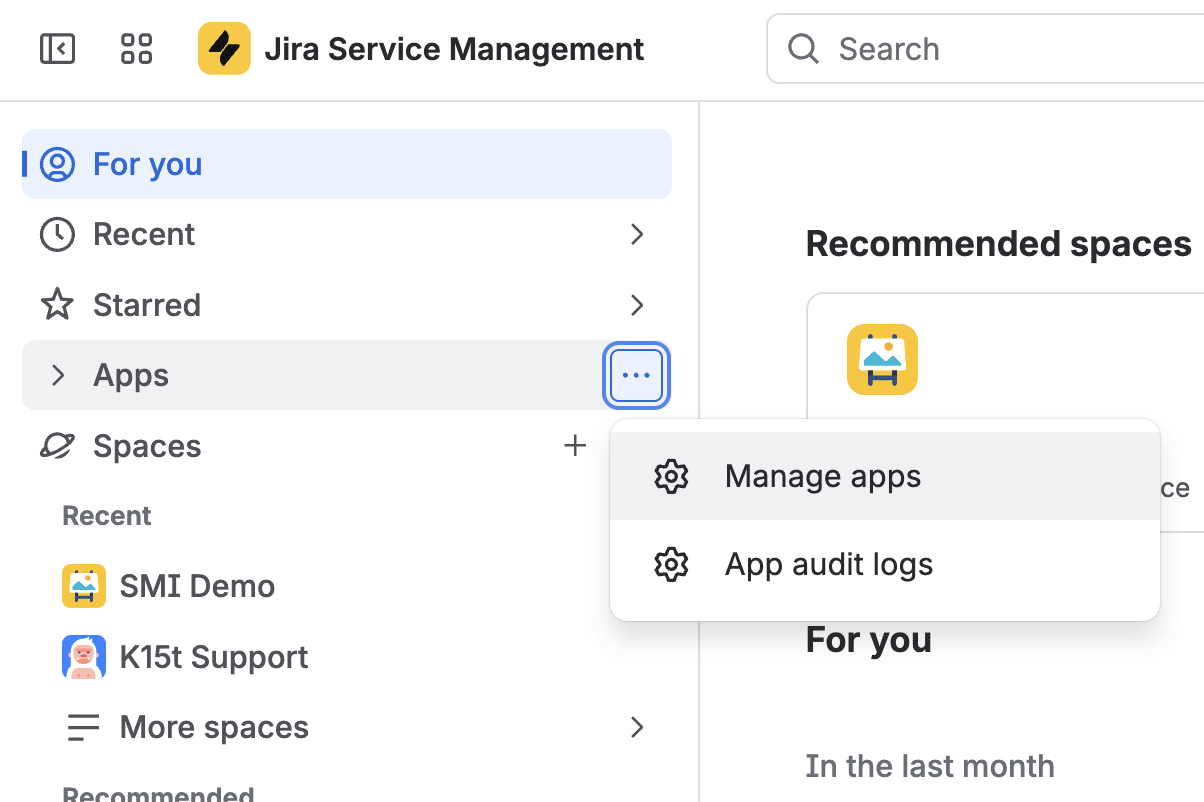
Task: Click the magnifier icon in Search
Action: coord(803,48)
